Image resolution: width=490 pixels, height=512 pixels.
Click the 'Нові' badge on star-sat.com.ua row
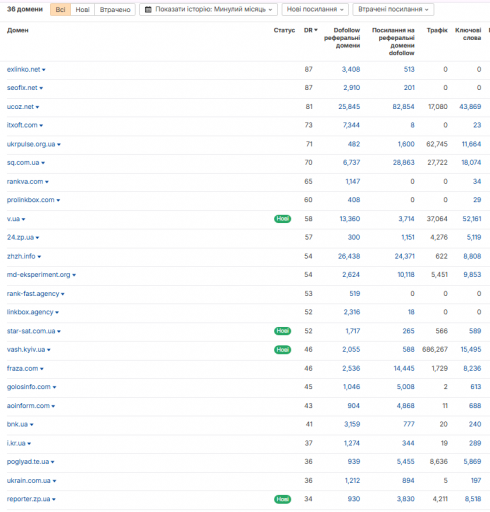pos(282,331)
